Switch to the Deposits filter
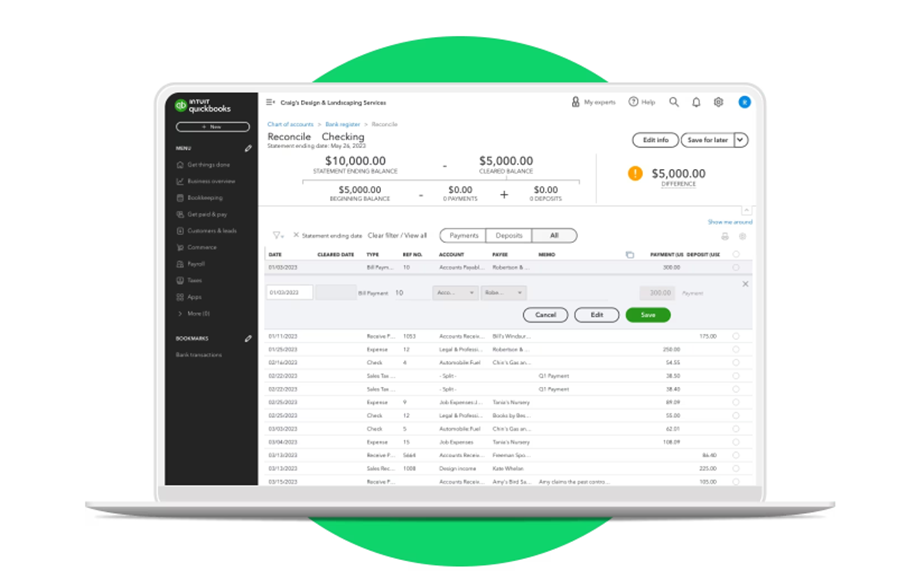This screenshot has width=916, height=588. coord(508,236)
